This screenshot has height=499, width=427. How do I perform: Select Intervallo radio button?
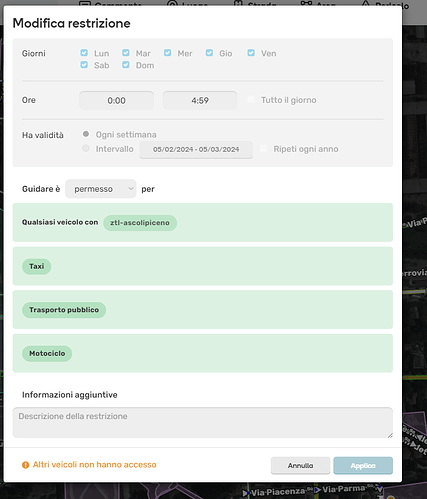86,148
